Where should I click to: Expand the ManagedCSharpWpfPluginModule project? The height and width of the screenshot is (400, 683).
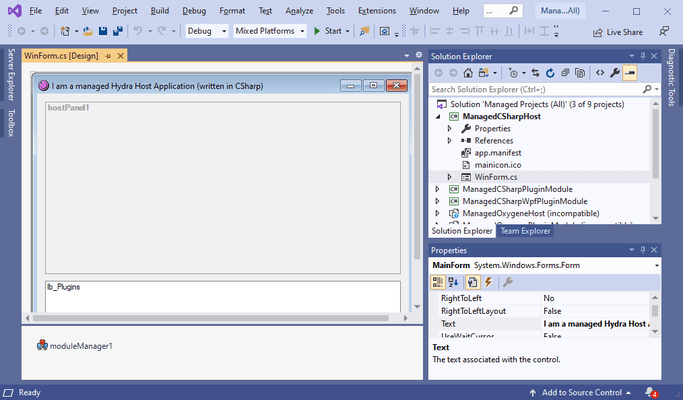(438, 201)
